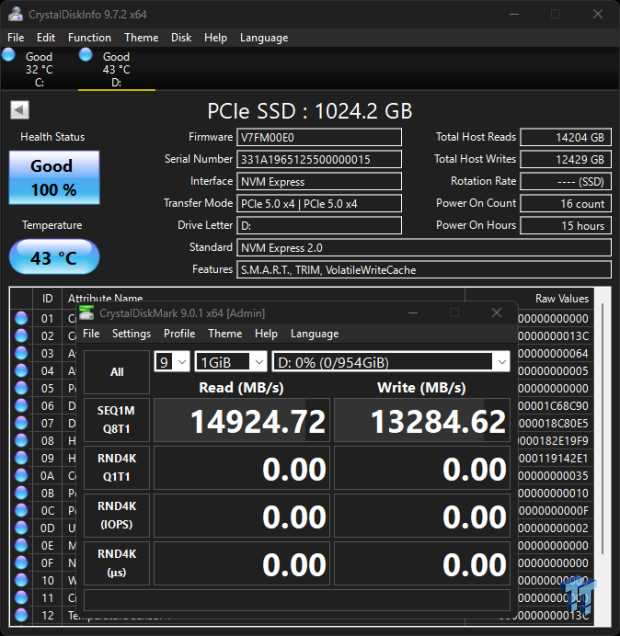Open CrystalDiskMark Theme menu
The height and width of the screenshot is (636, 620).
225,333
